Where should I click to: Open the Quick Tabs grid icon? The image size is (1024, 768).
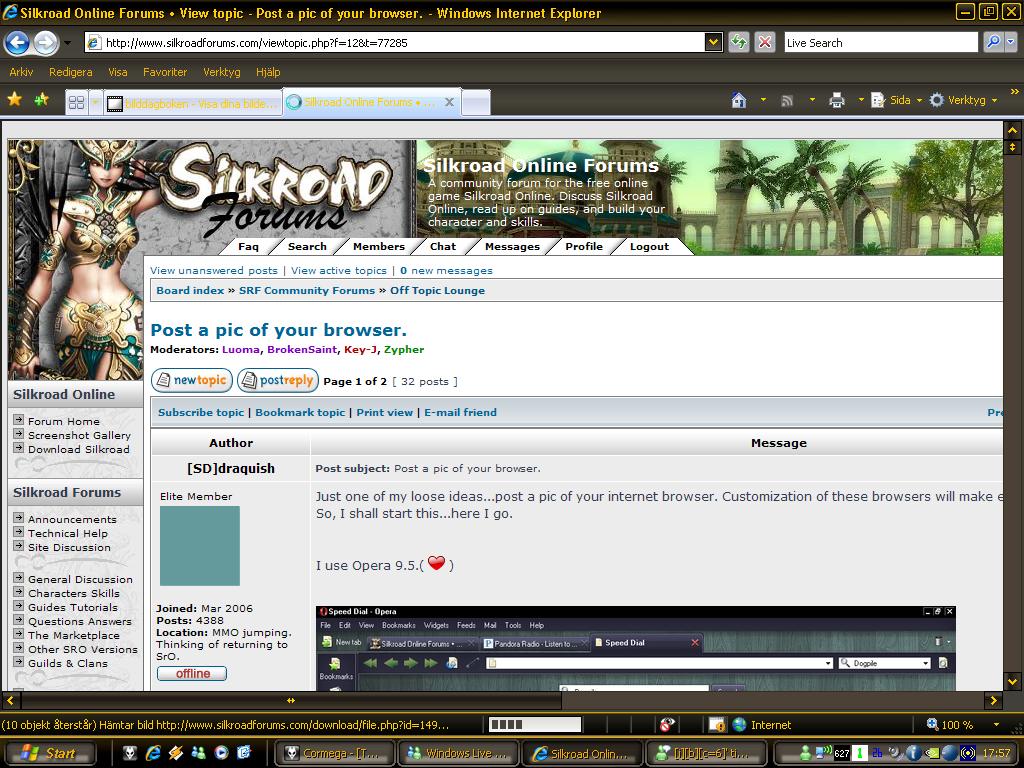pos(76,102)
